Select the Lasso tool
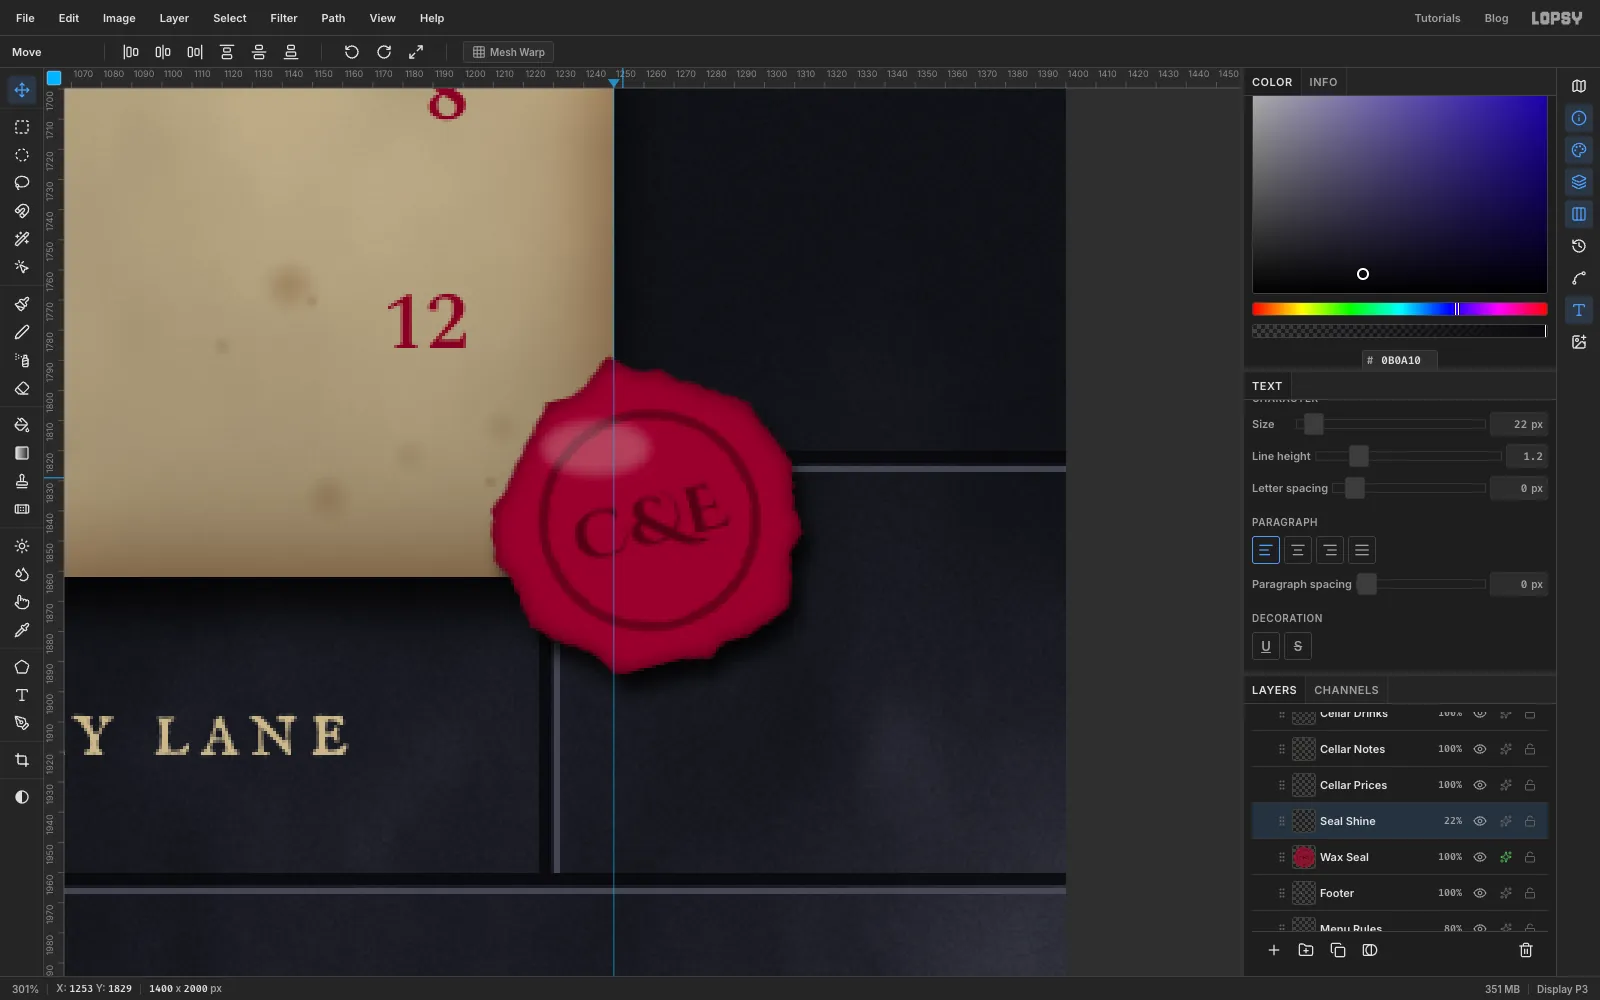 (x=22, y=183)
